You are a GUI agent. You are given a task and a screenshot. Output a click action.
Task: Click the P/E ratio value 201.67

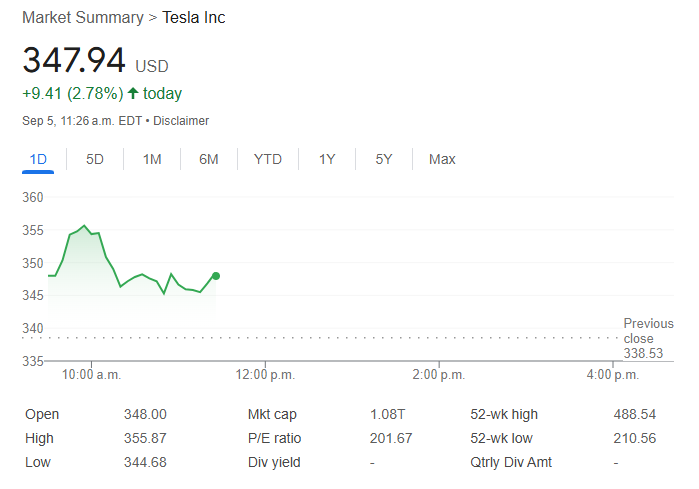[391, 438]
